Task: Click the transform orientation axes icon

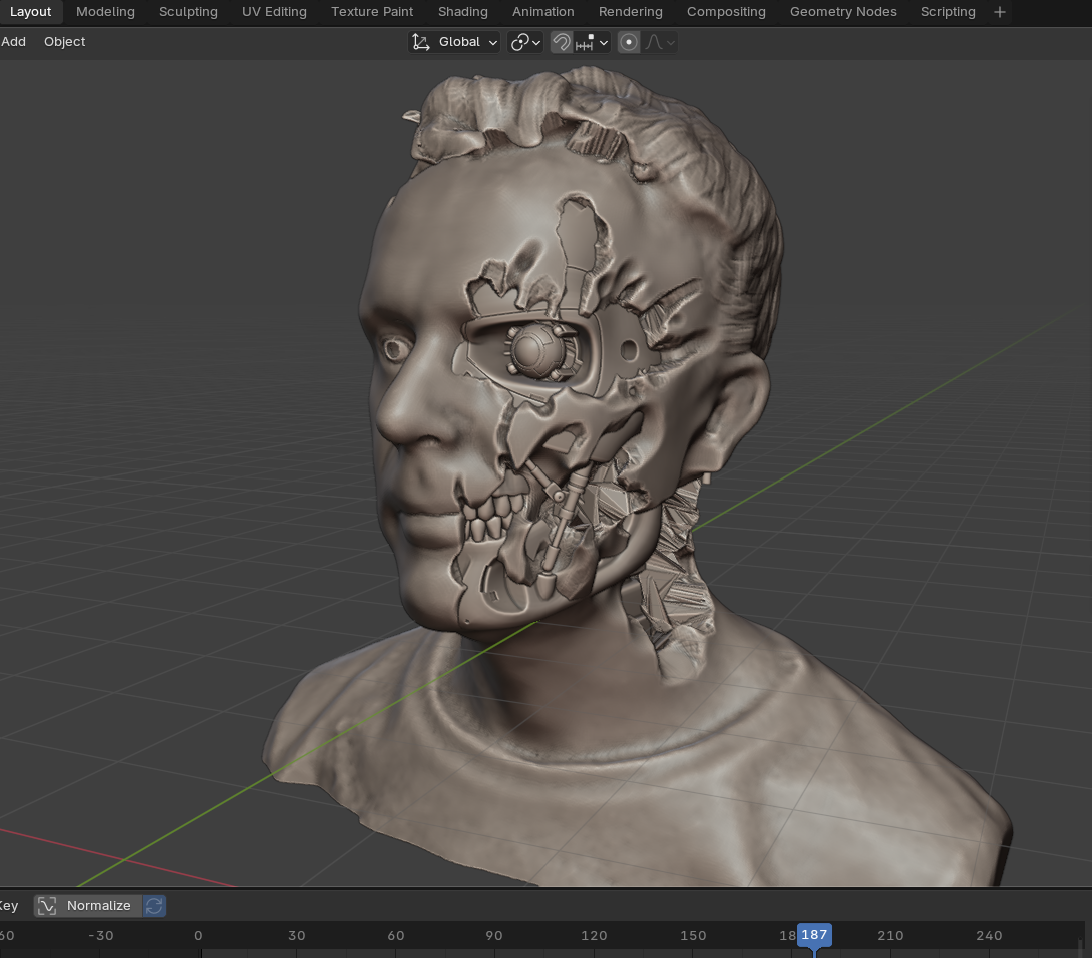Action: (x=421, y=42)
